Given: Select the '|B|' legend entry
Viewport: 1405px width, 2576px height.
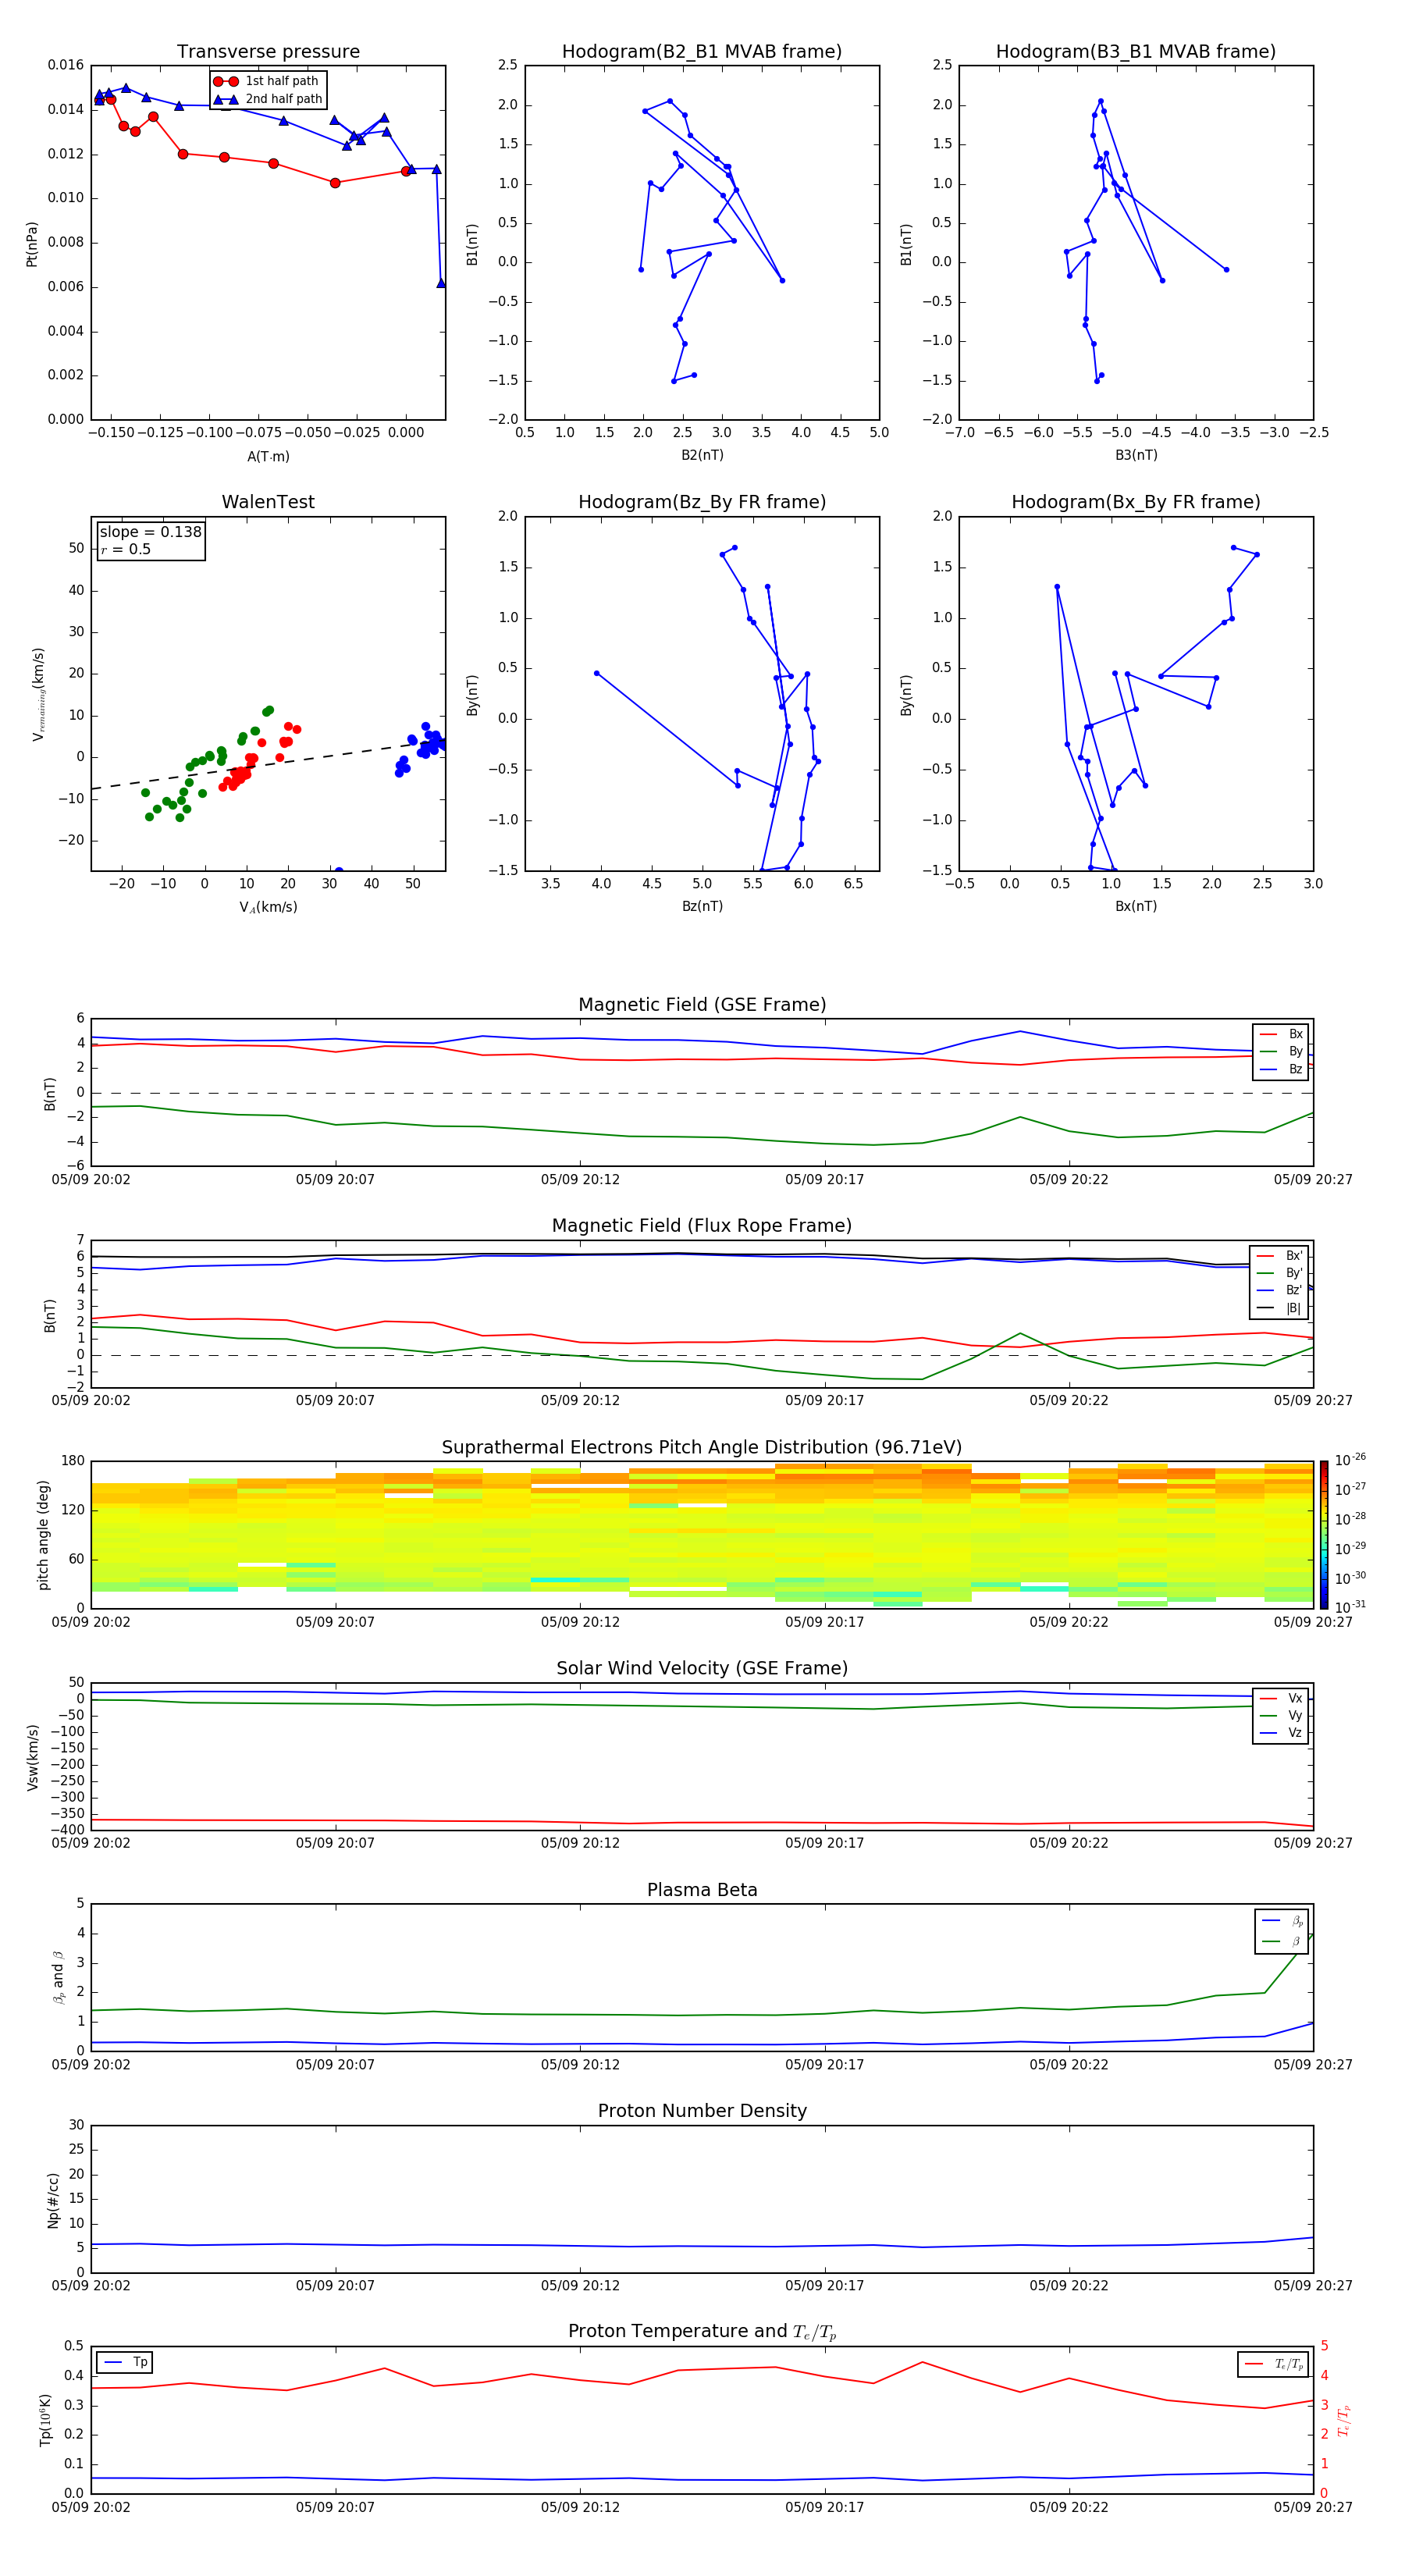Looking at the screenshot, I should 1280,1308.
